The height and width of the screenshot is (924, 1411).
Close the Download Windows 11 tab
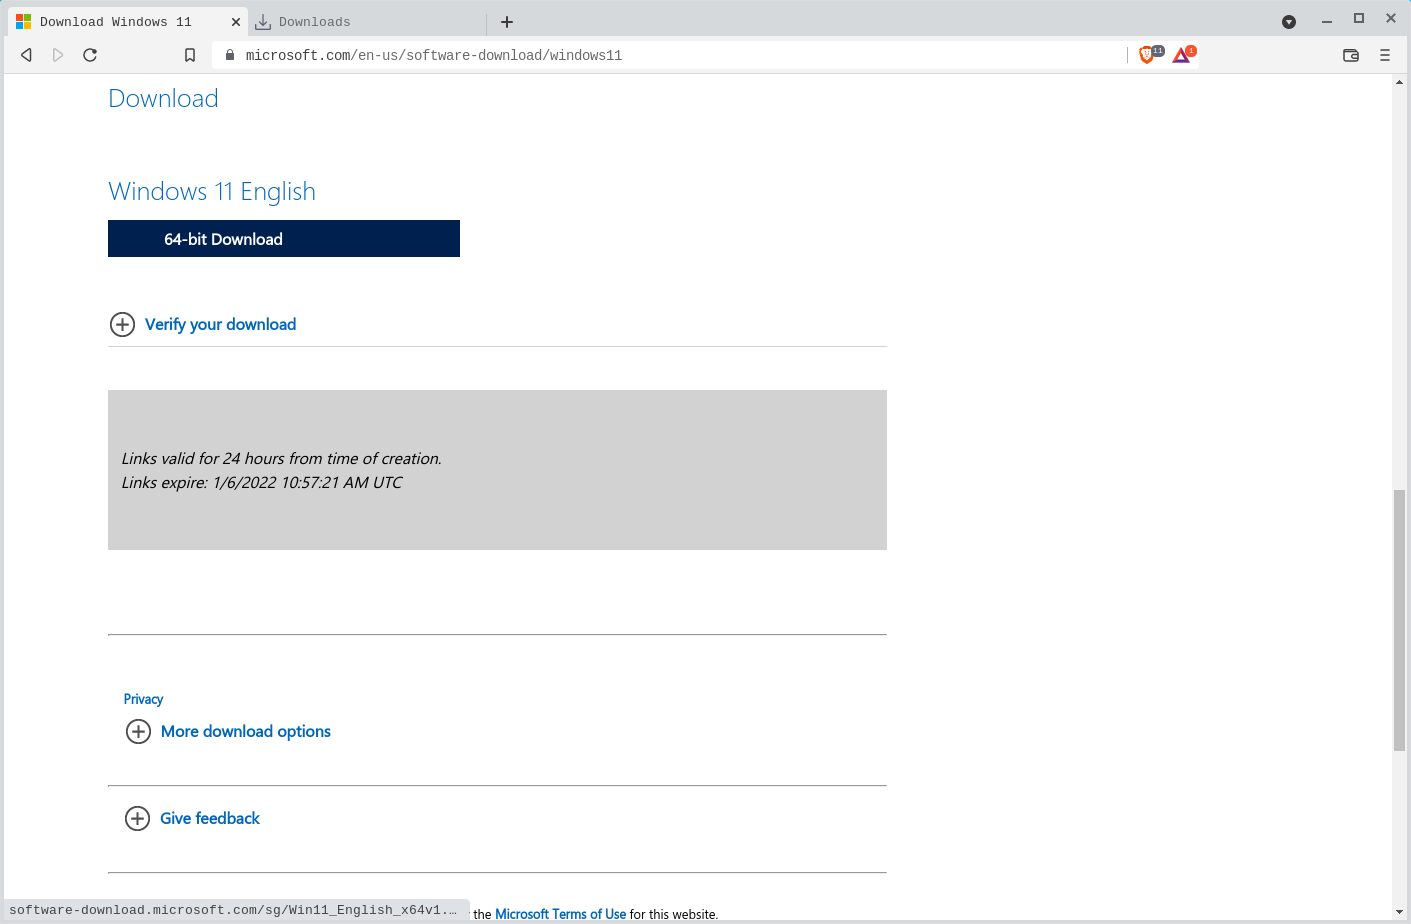[x=236, y=22]
